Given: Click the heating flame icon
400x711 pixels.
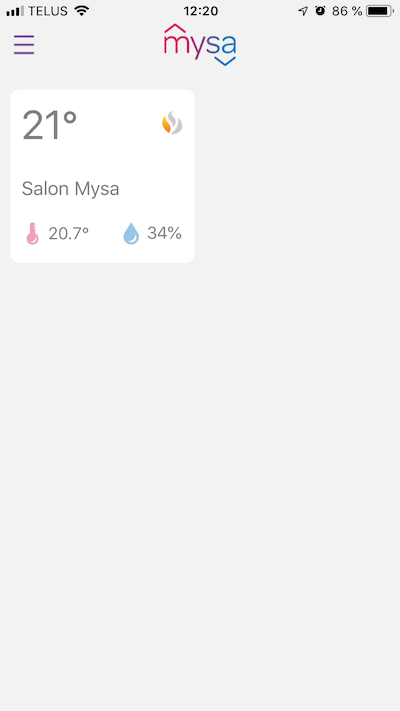Looking at the screenshot, I should (x=172, y=123).
